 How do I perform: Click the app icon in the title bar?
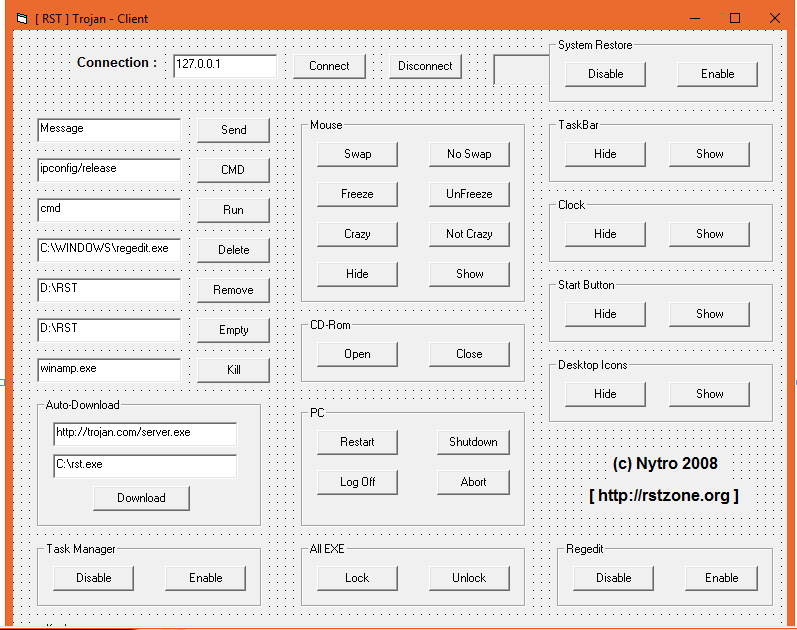tap(22, 19)
